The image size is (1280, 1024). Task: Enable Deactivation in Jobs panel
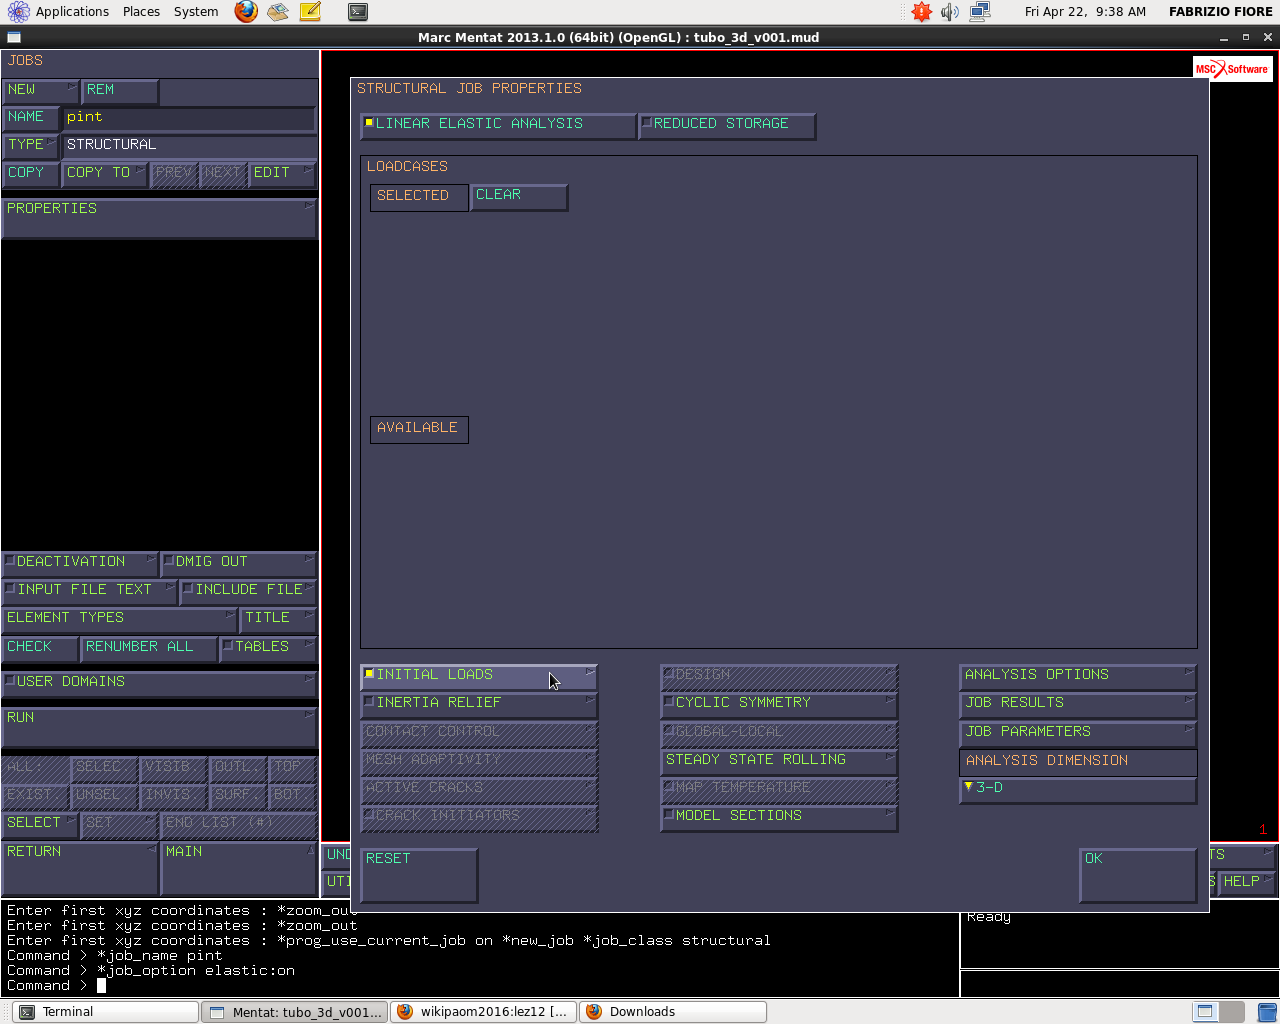pos(80,563)
